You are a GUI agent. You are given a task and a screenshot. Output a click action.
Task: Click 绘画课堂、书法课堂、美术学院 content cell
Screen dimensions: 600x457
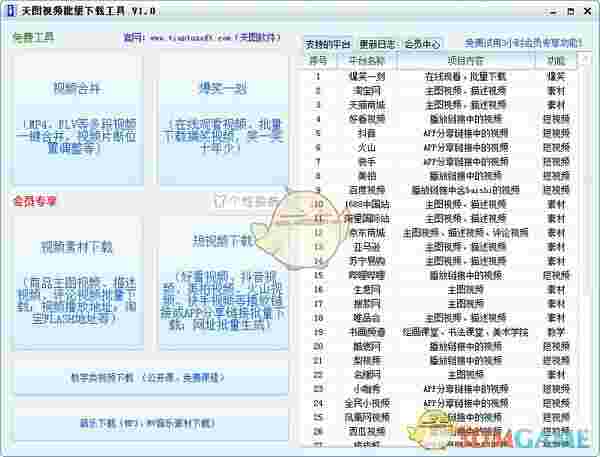(465, 332)
